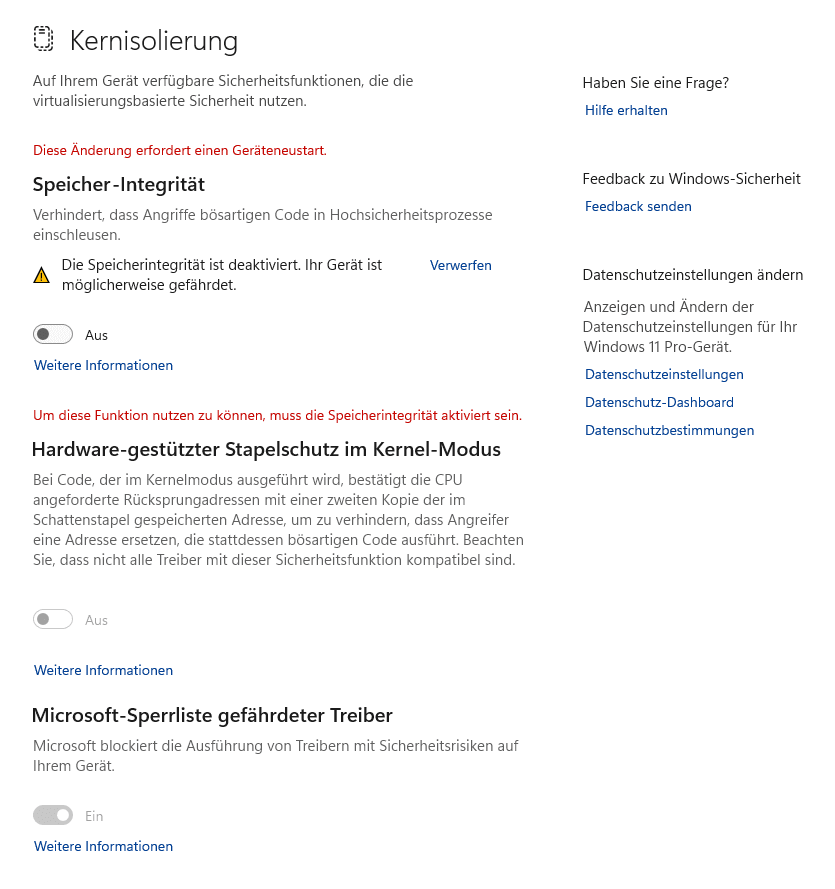
Task: Toggle Microsoft-Sperrliste gefährdeter Treiber switch
Action: 53,816
